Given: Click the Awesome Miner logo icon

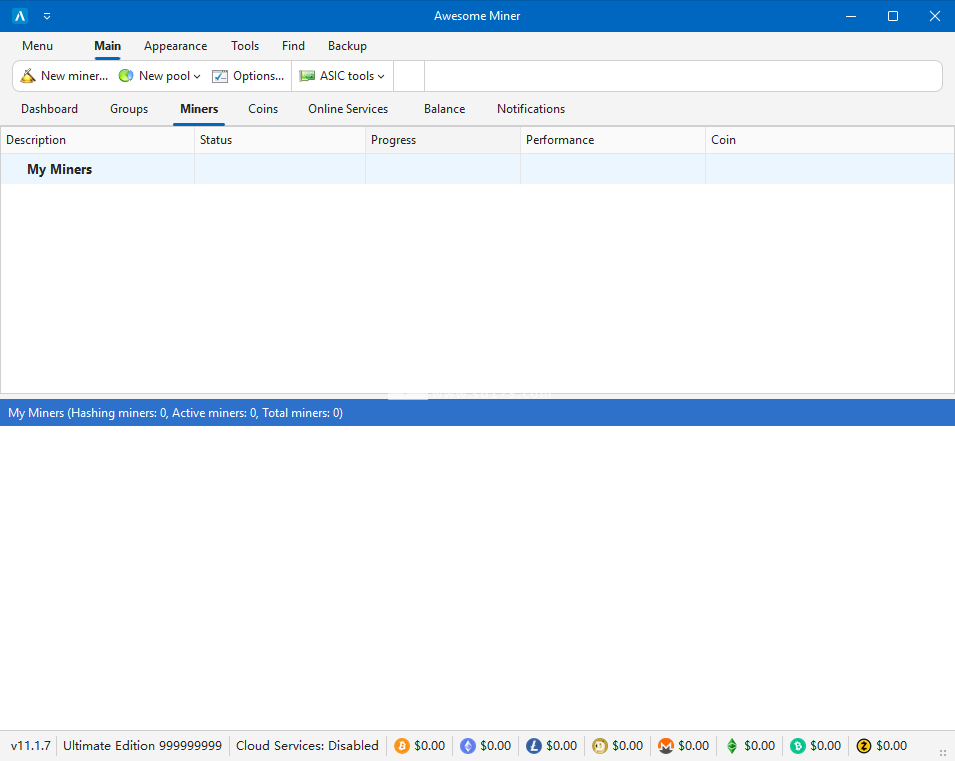Looking at the screenshot, I should (20, 16).
